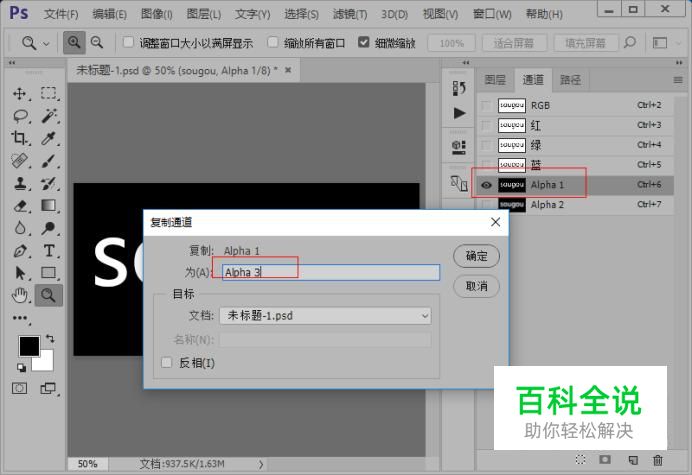The width and height of the screenshot is (692, 475).
Task: Select the Brush tool
Action: coord(49,161)
